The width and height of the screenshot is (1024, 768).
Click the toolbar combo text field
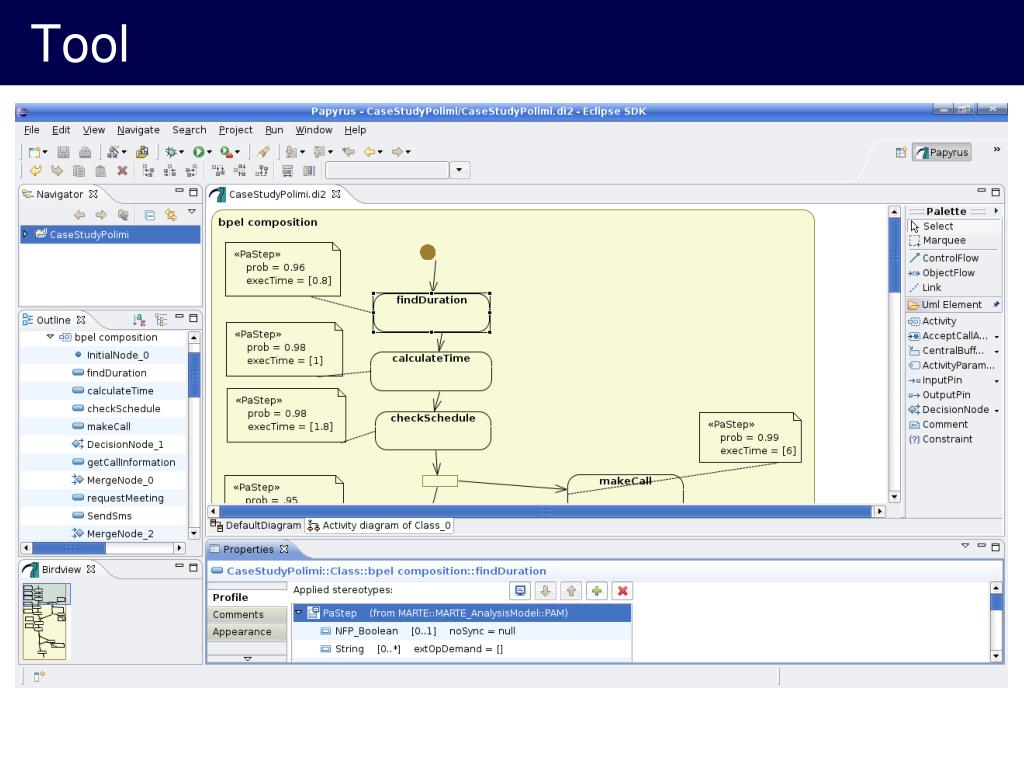coord(387,170)
